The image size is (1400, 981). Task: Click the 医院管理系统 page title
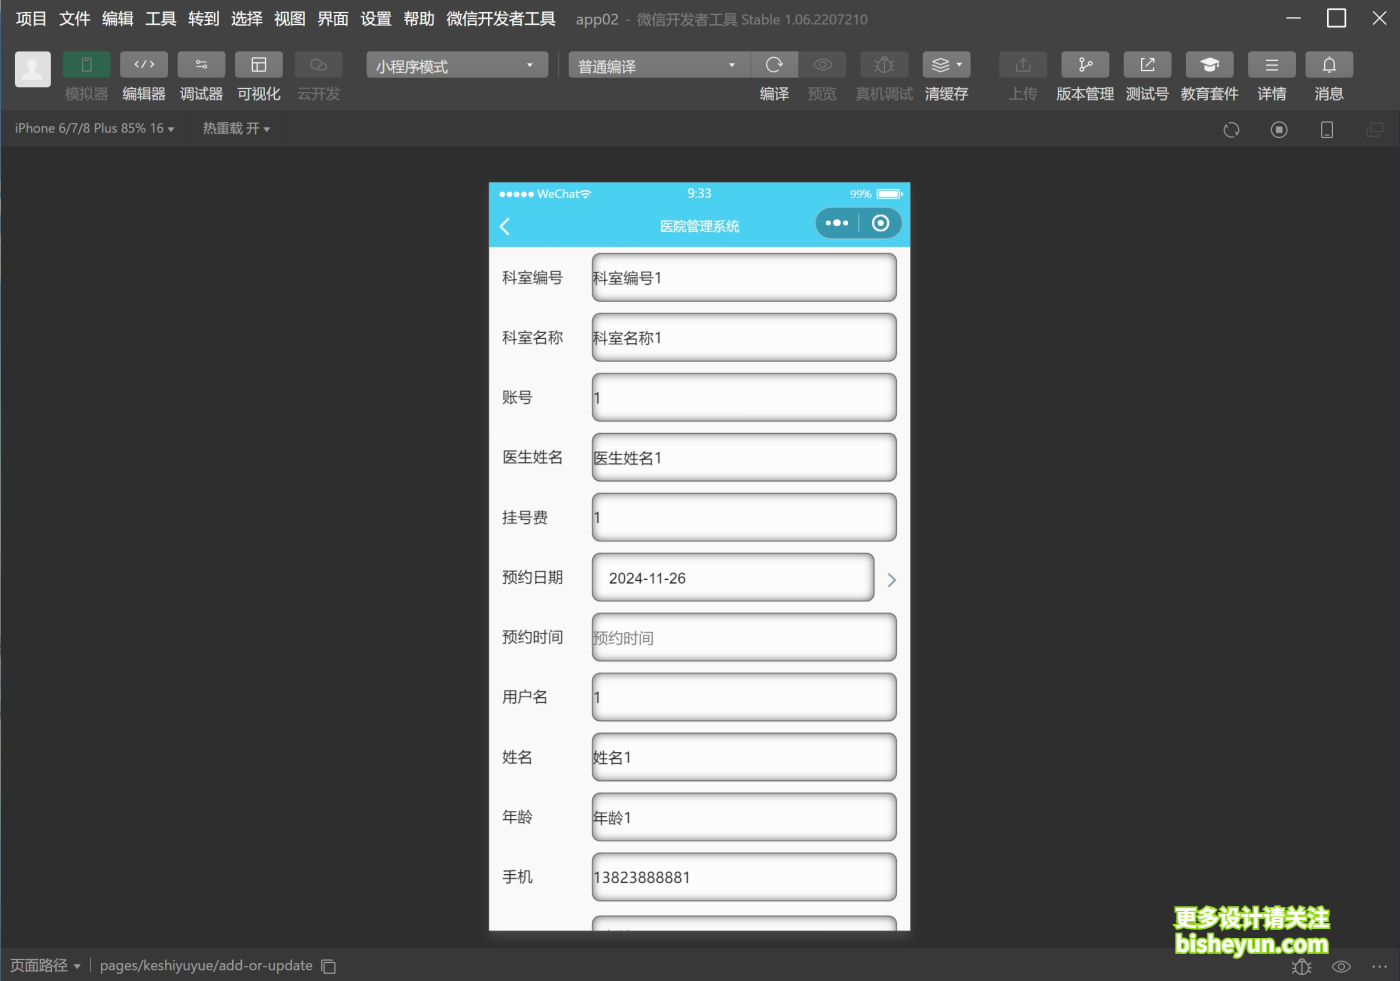(699, 226)
